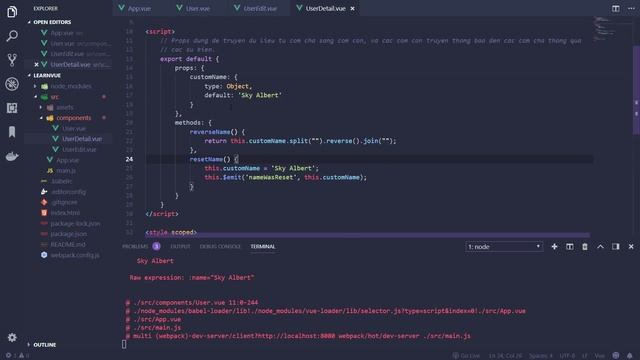
Task: Split the editor to the right
Action: point(616,8)
